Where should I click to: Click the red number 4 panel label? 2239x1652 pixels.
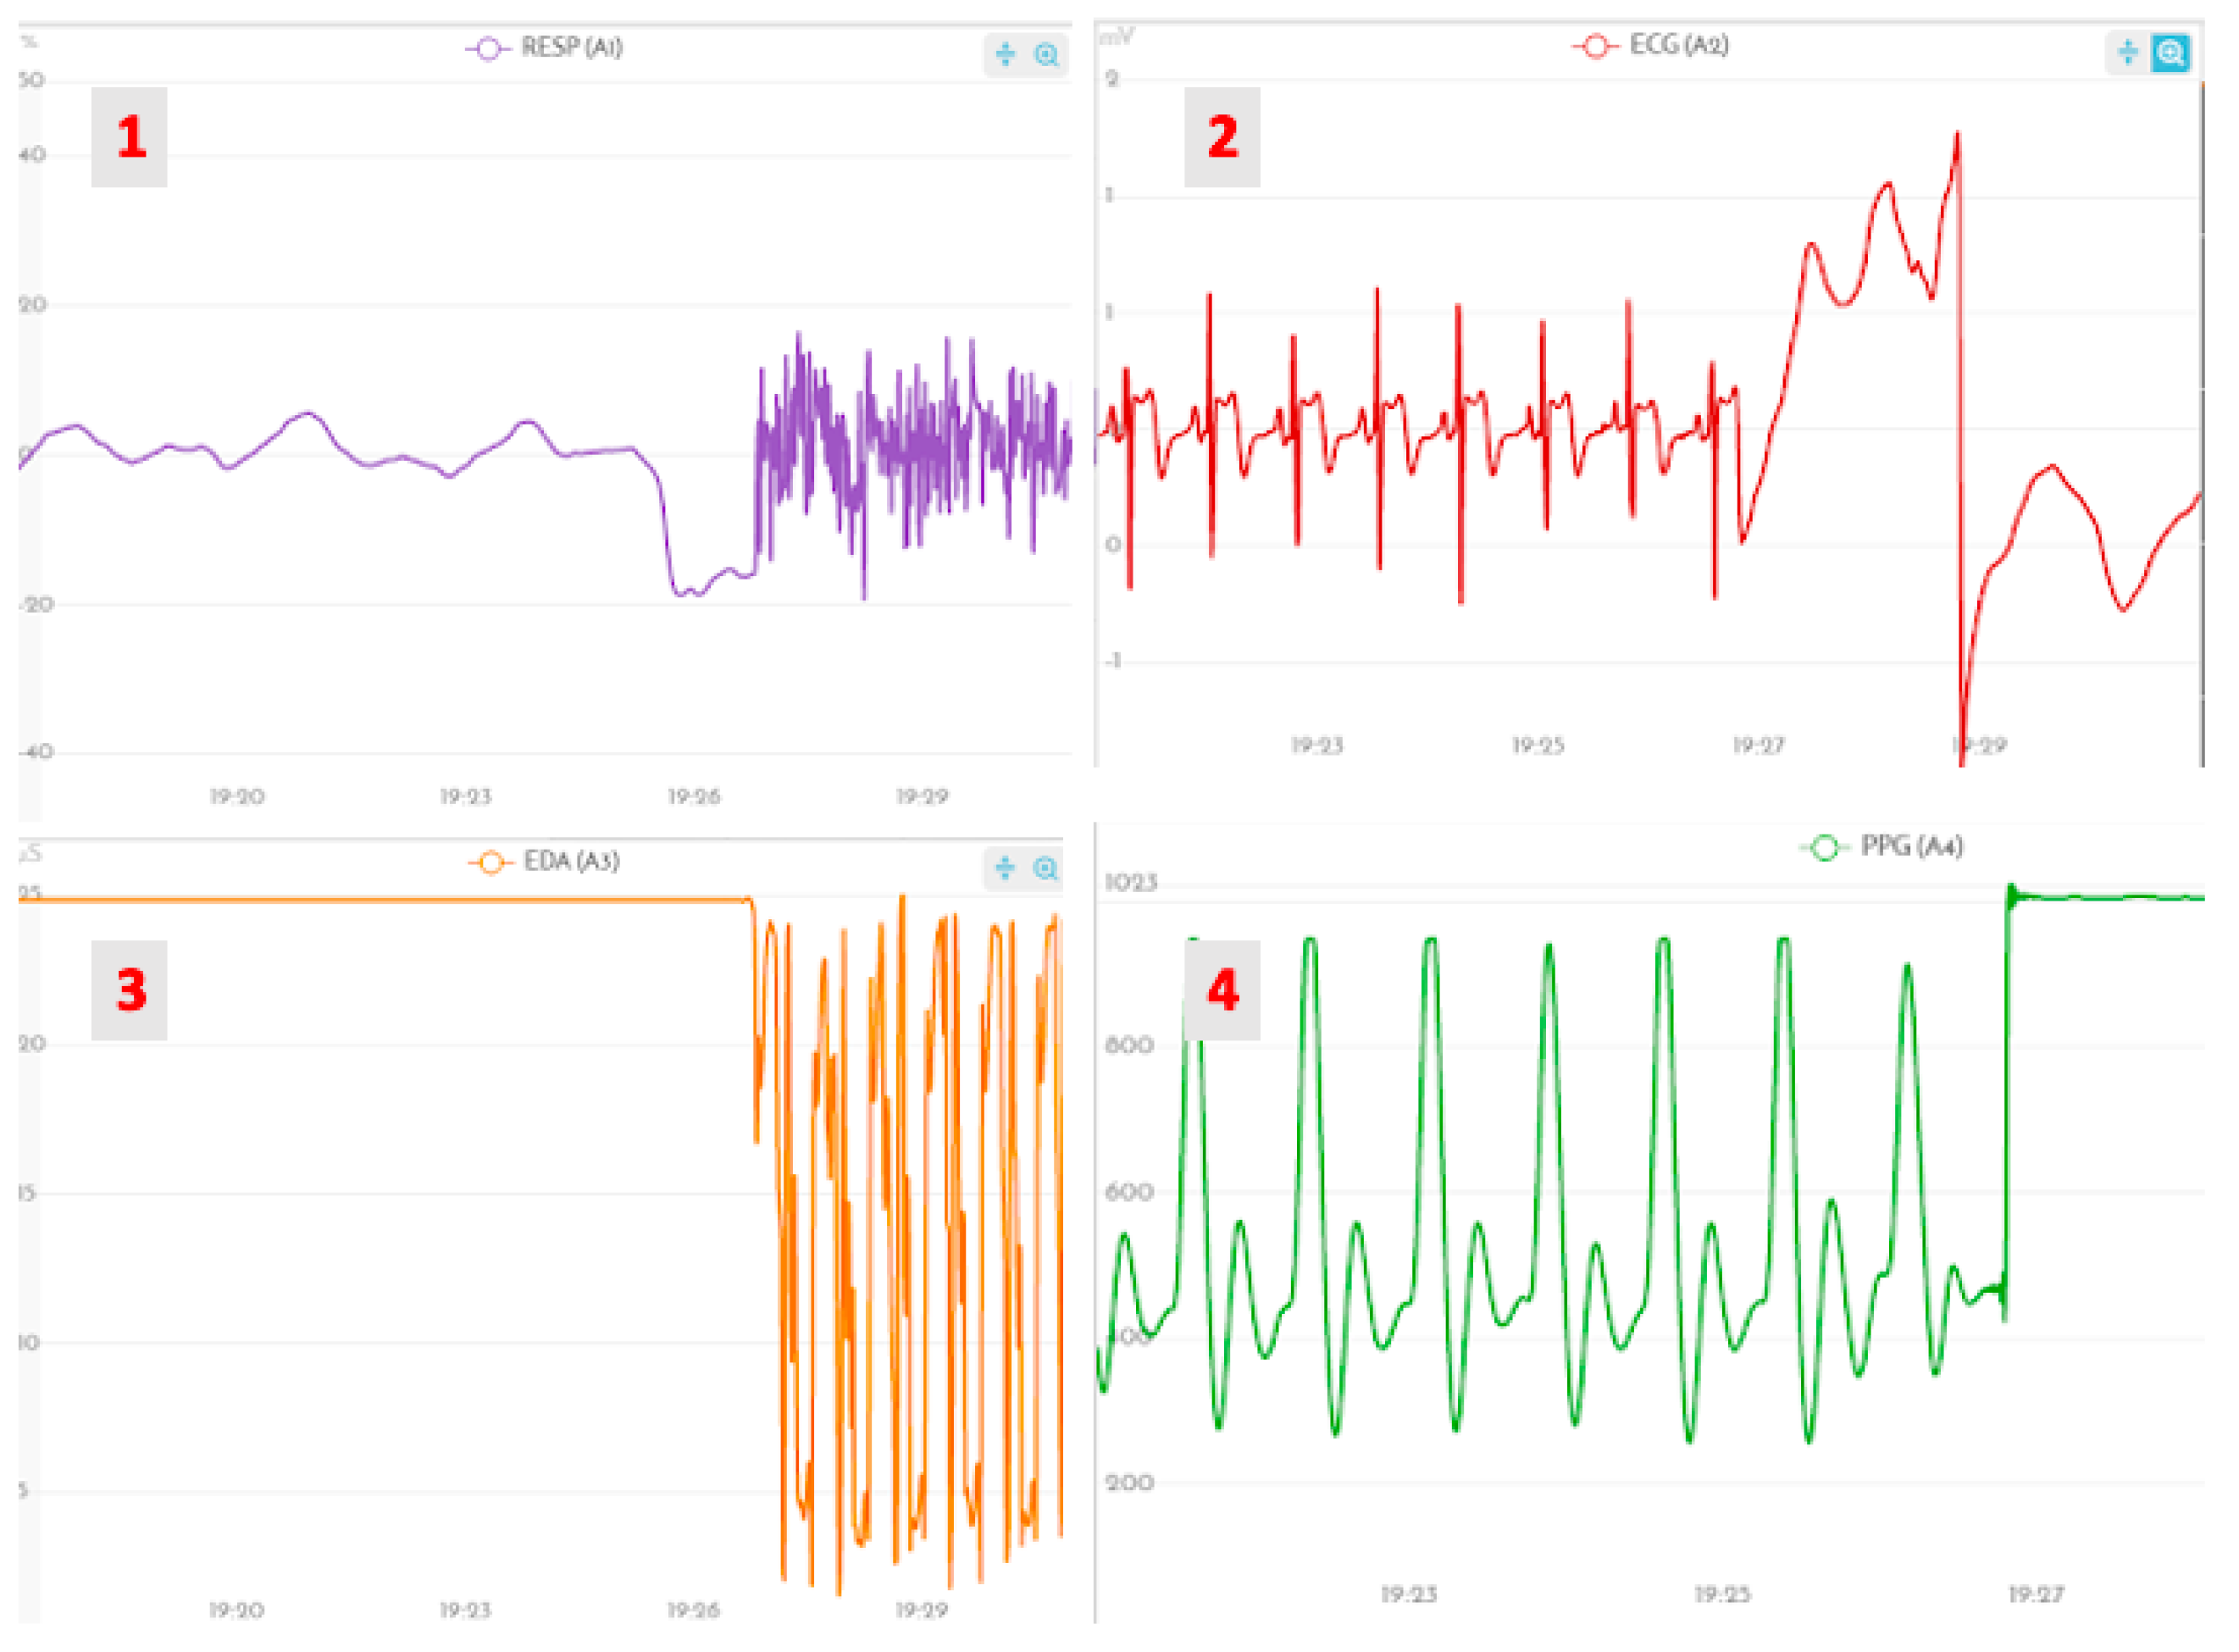coord(1222,990)
